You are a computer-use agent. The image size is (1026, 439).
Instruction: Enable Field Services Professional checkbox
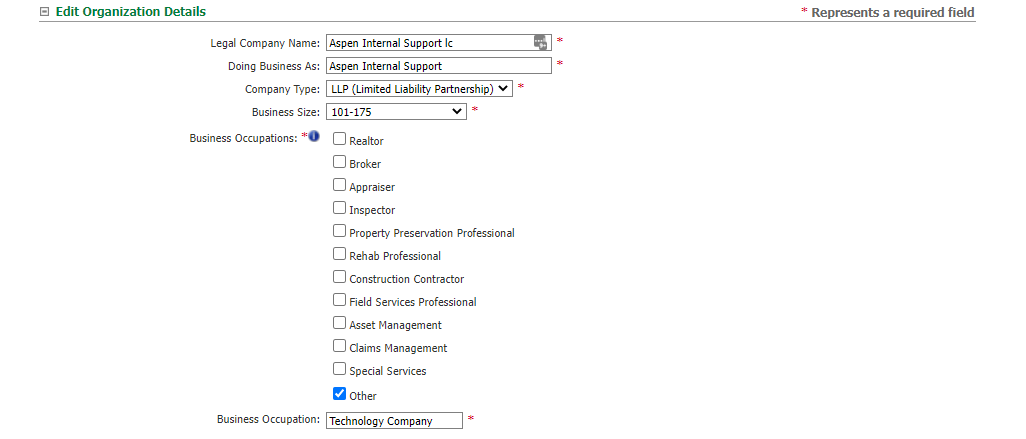(x=339, y=300)
